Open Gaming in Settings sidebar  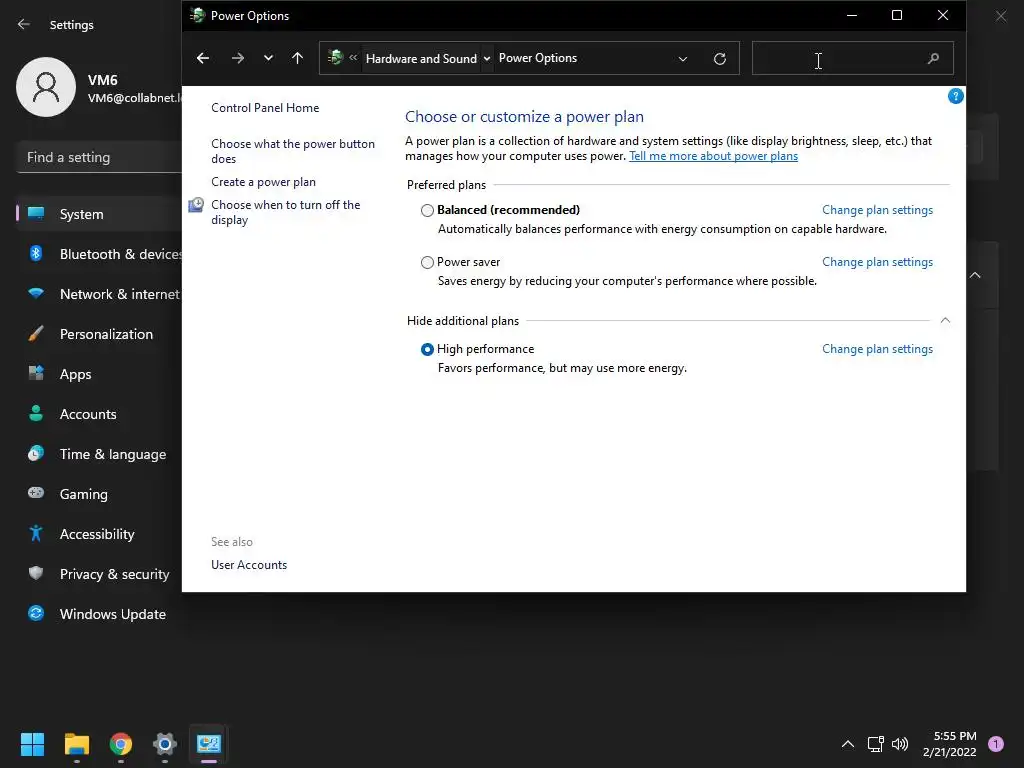coord(99,494)
